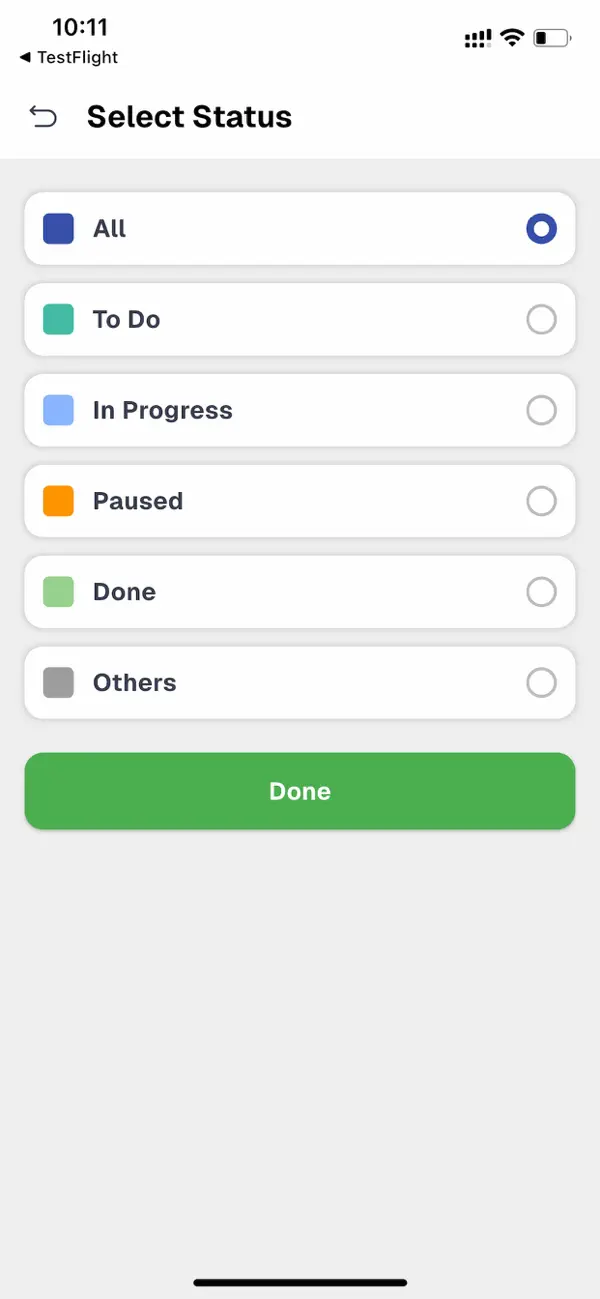Viewport: 600px width, 1299px height.
Task: Tap the gray Others status icon
Action: 58,682
